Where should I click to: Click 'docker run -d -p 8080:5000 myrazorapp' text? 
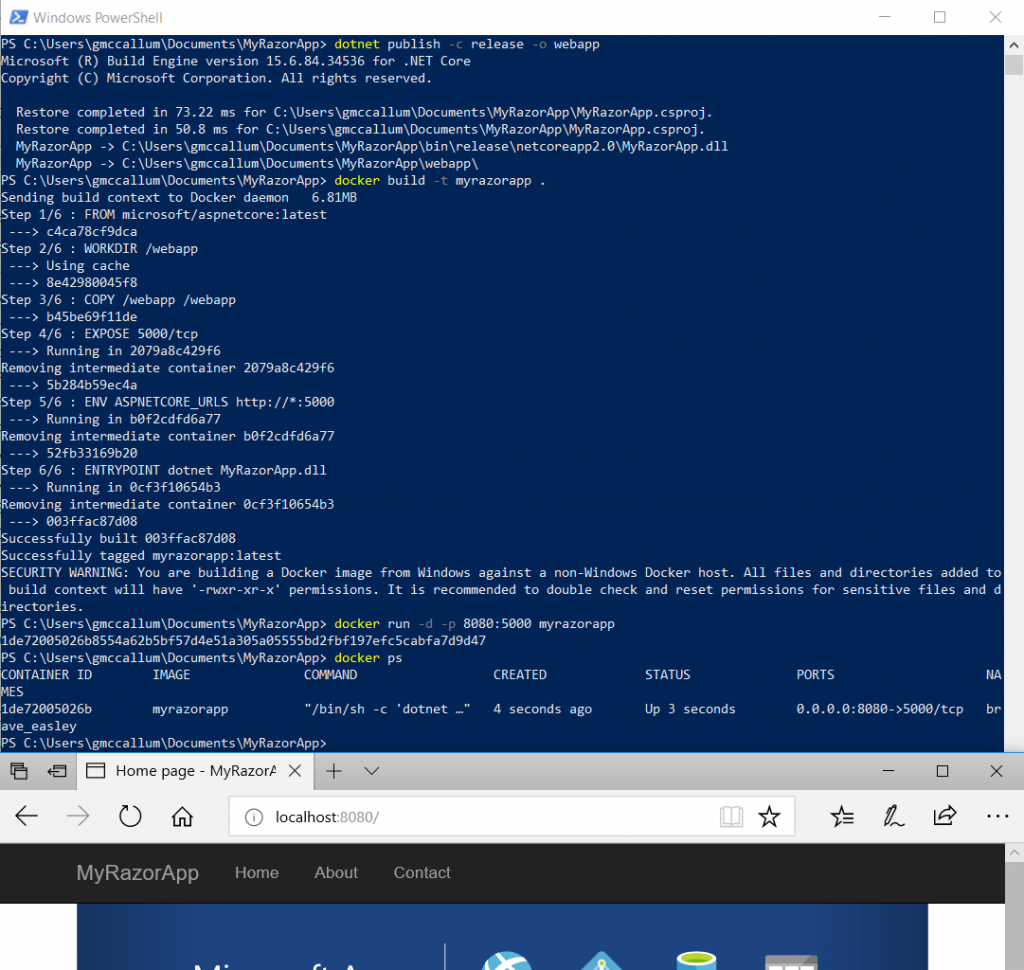pos(474,624)
